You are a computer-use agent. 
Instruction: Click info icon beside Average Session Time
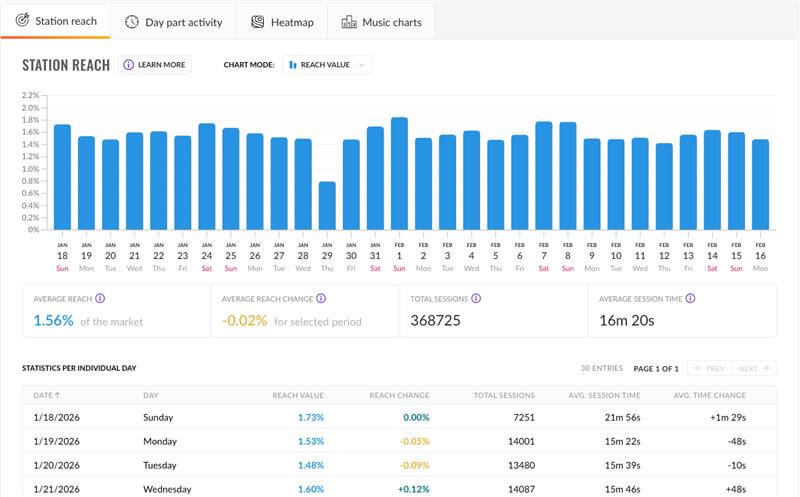(x=690, y=298)
